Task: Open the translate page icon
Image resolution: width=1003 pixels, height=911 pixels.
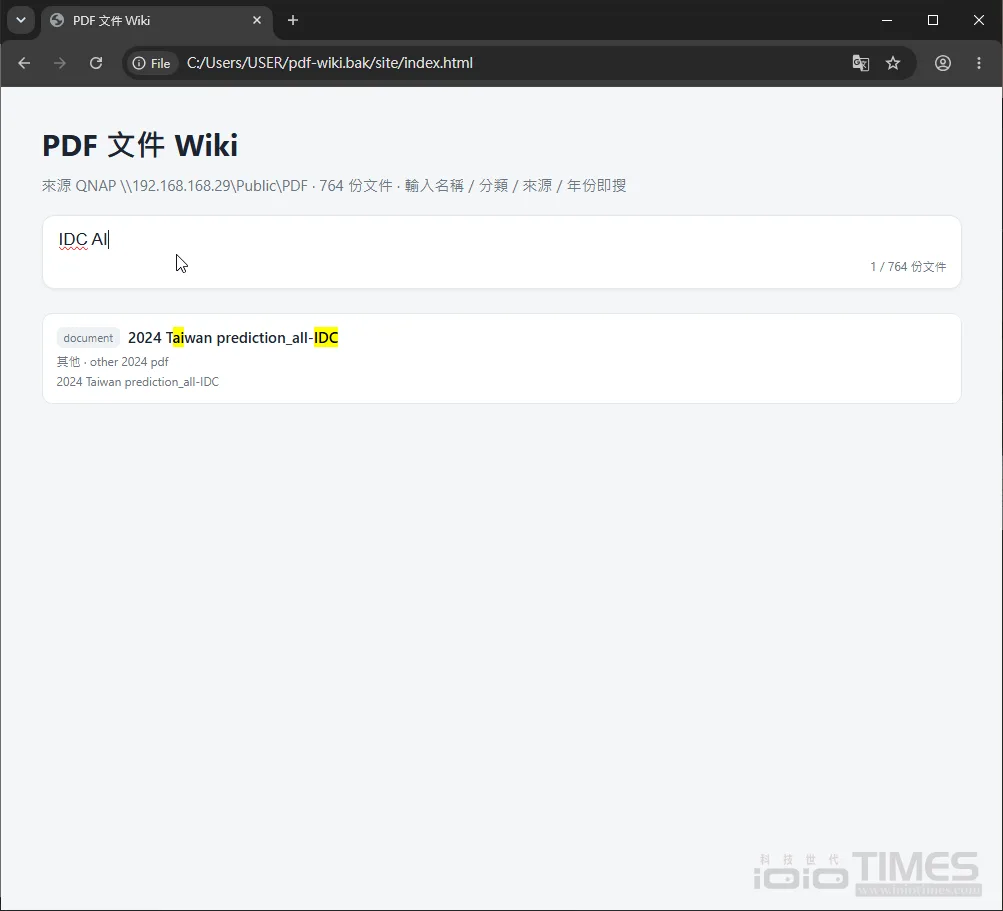Action: (x=860, y=63)
